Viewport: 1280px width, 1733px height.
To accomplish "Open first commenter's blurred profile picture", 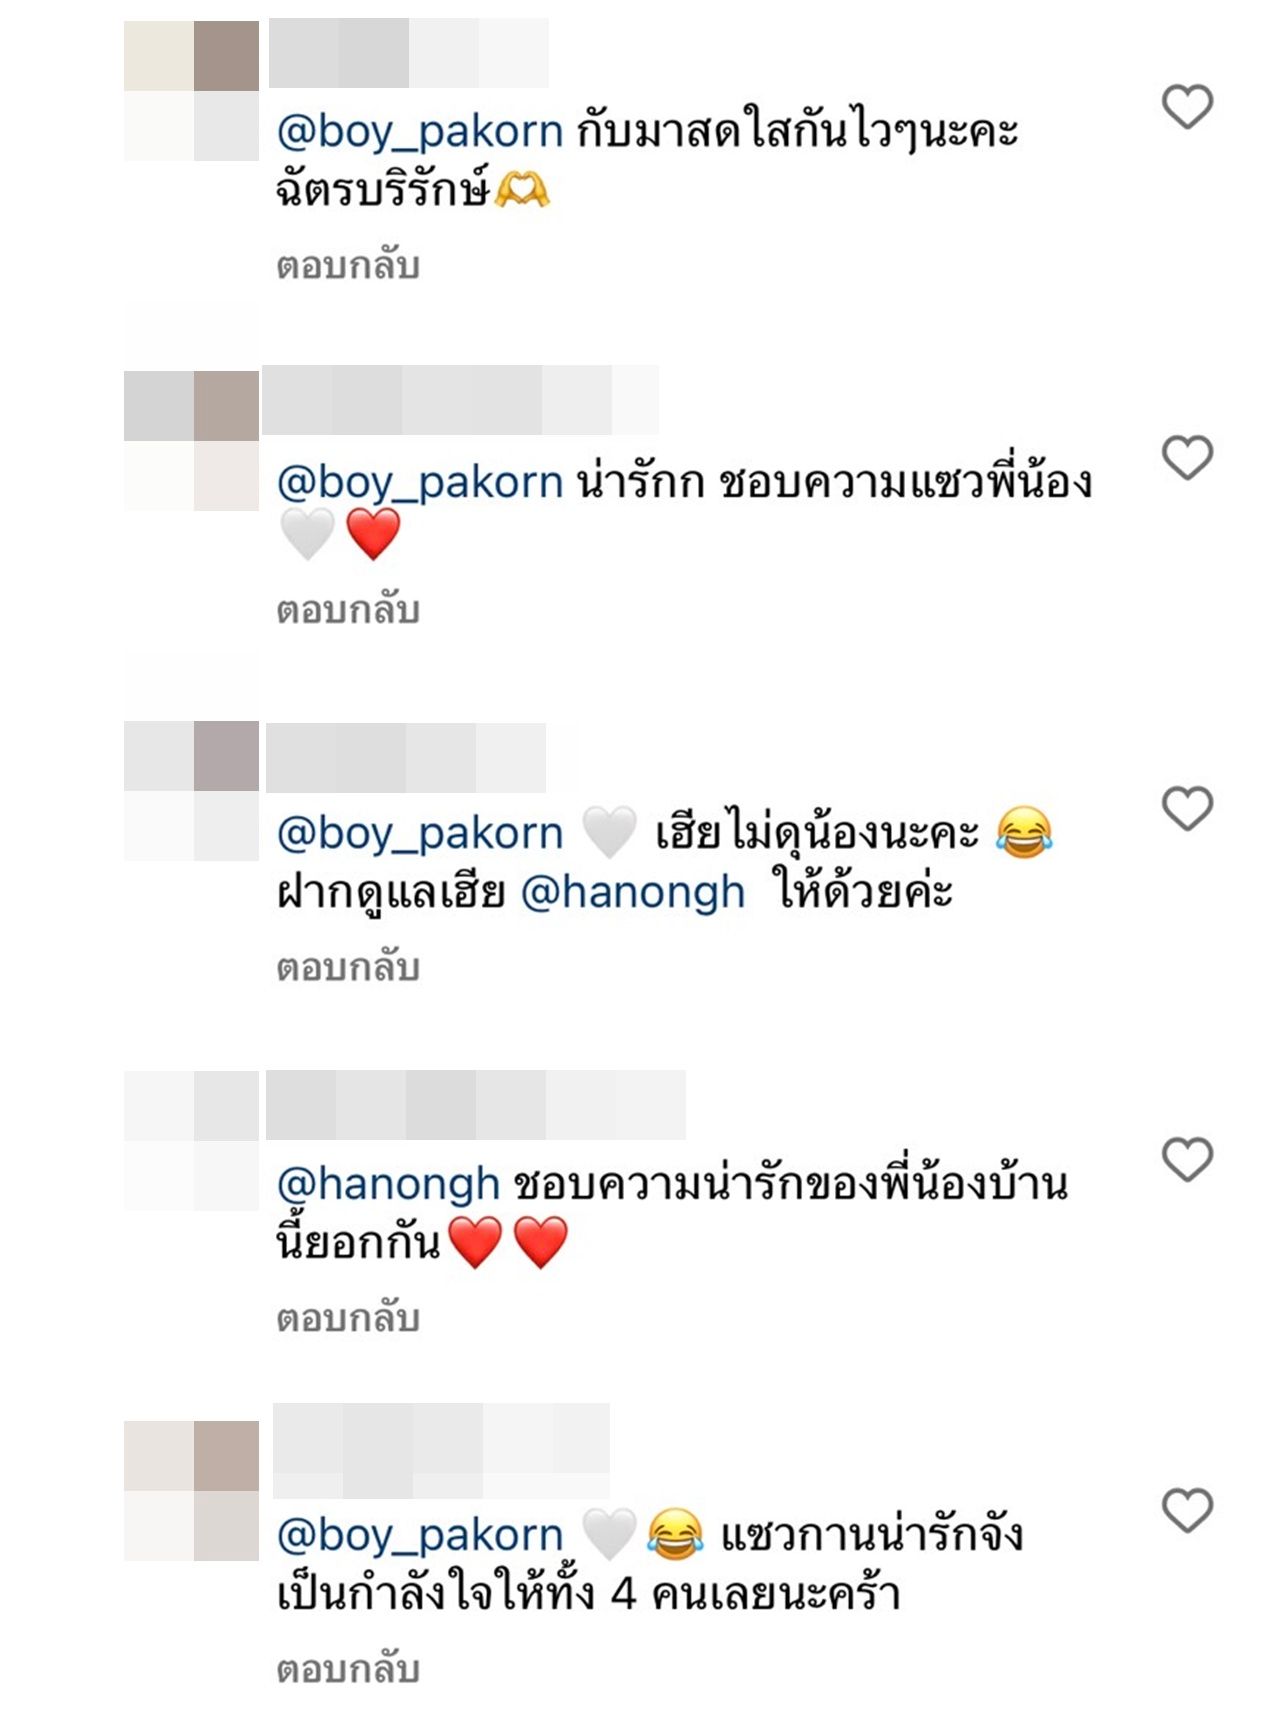I will [x=191, y=91].
